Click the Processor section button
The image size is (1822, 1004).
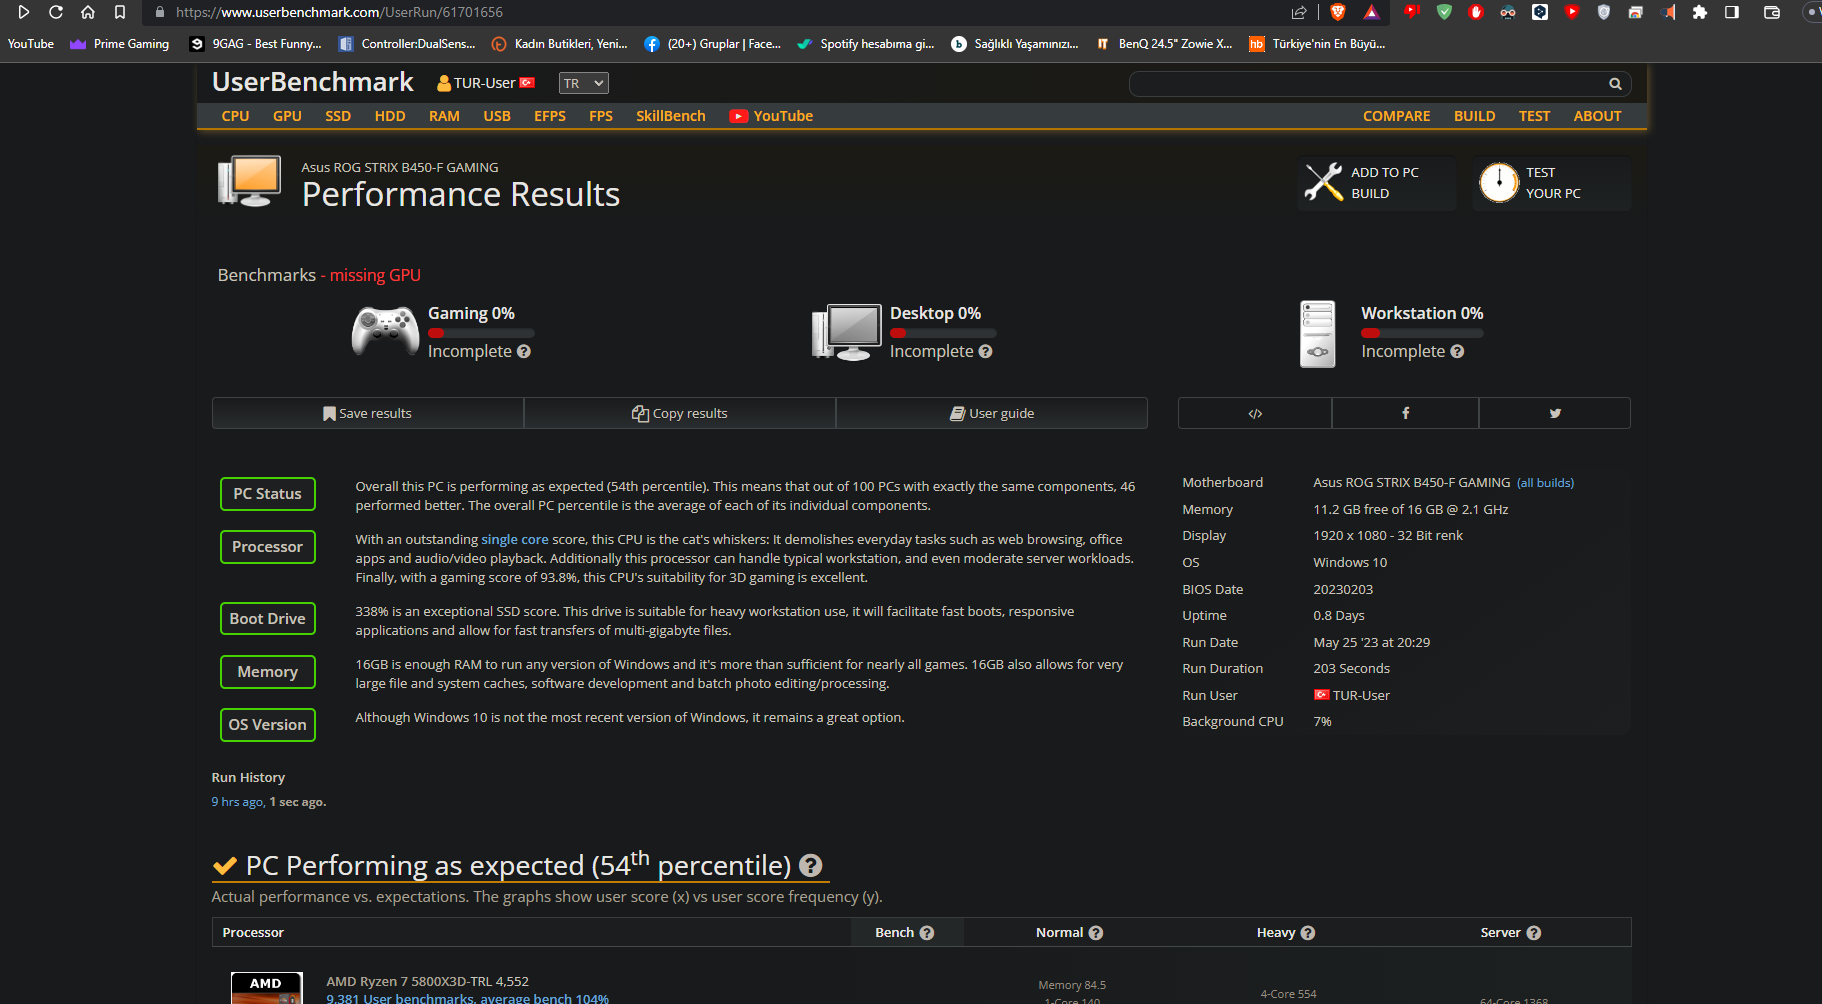[268, 547]
